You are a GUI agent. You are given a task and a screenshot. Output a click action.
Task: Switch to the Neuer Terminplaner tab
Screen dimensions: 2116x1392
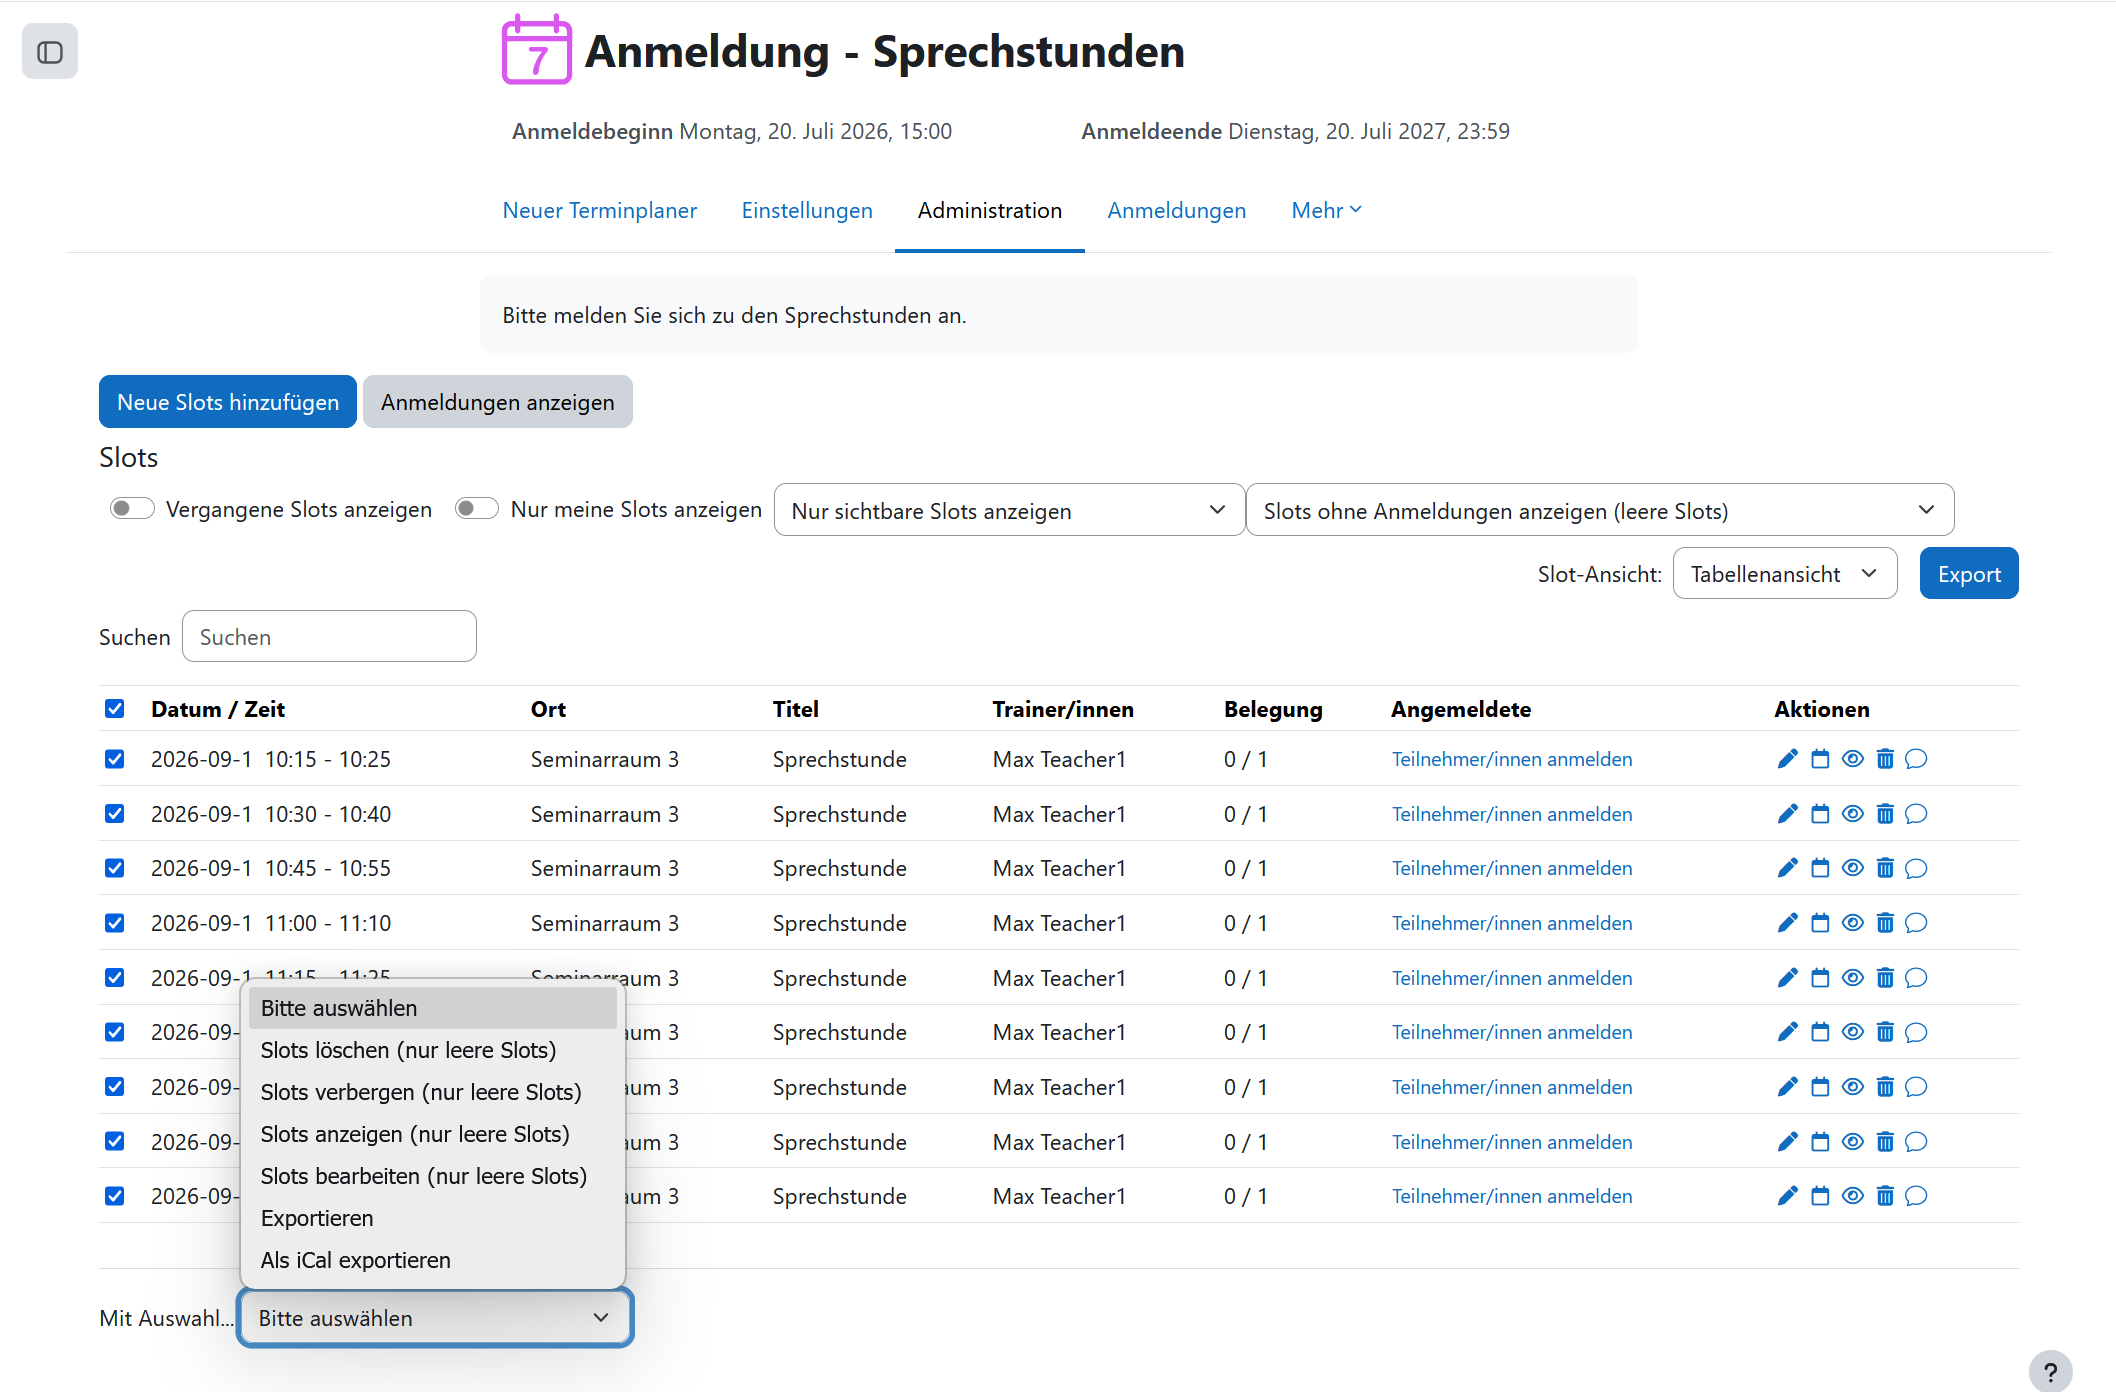[599, 210]
